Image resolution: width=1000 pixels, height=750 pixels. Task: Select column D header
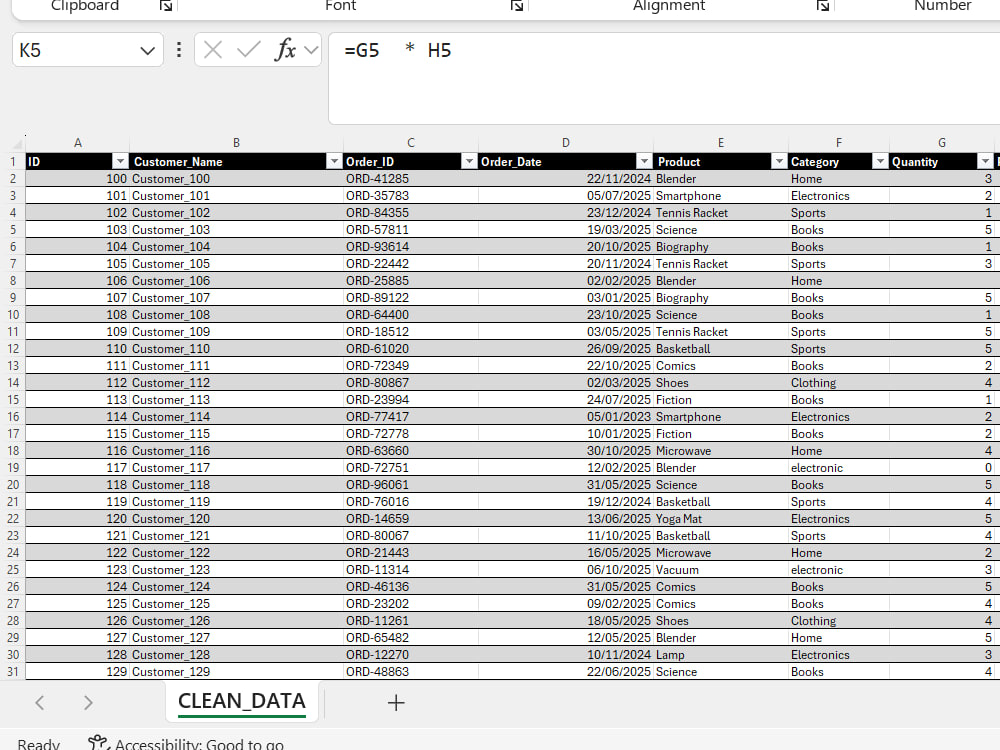[x=566, y=143]
